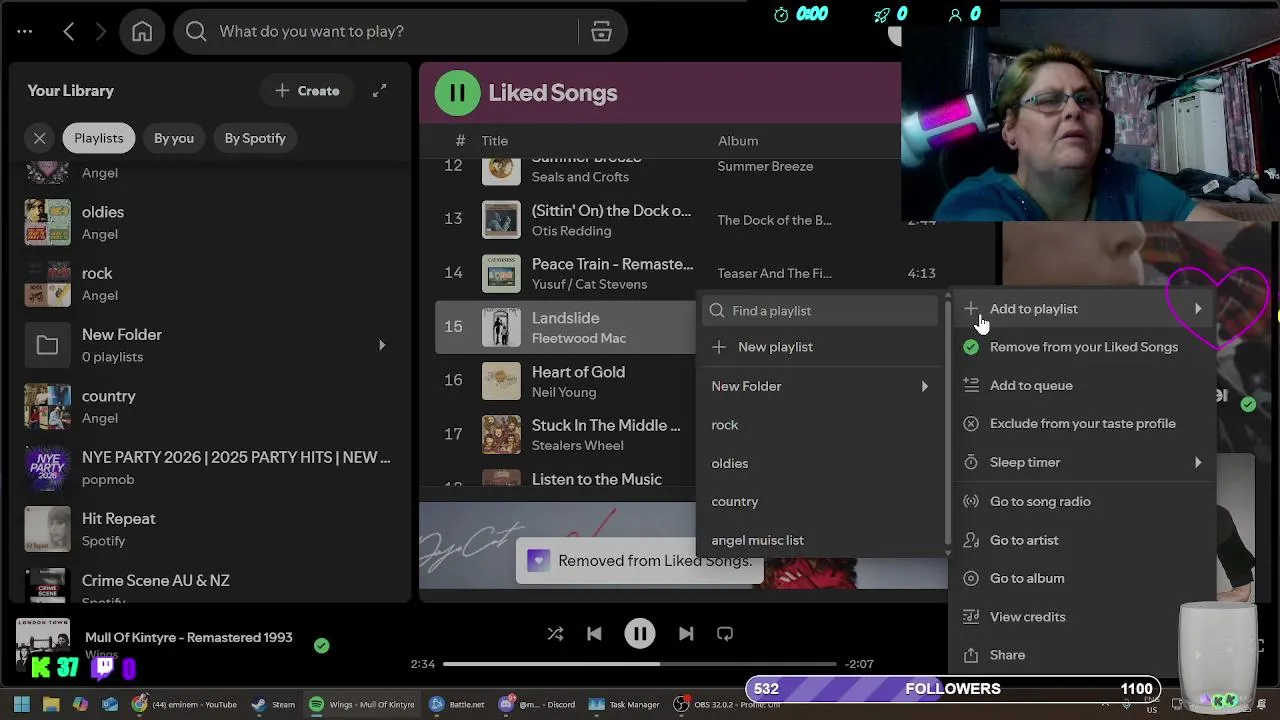
Task: Add song to rock playlist in submenu
Action: (x=820, y=425)
